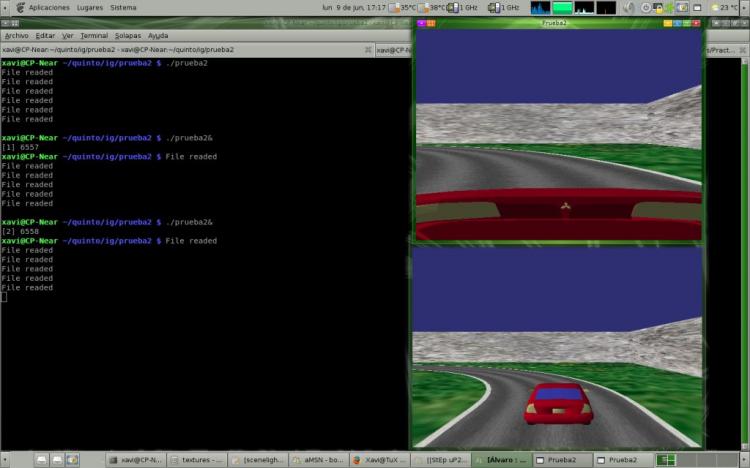Click the Firefox Xavi@TuX taskbar item
The width and height of the screenshot is (750, 468).
(379, 460)
